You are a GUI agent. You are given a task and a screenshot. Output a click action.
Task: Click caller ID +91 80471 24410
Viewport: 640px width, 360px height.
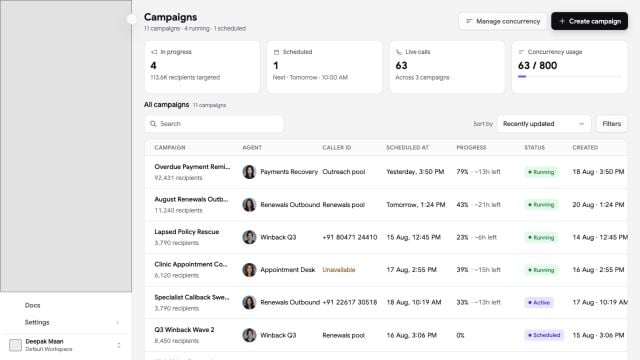click(350, 237)
